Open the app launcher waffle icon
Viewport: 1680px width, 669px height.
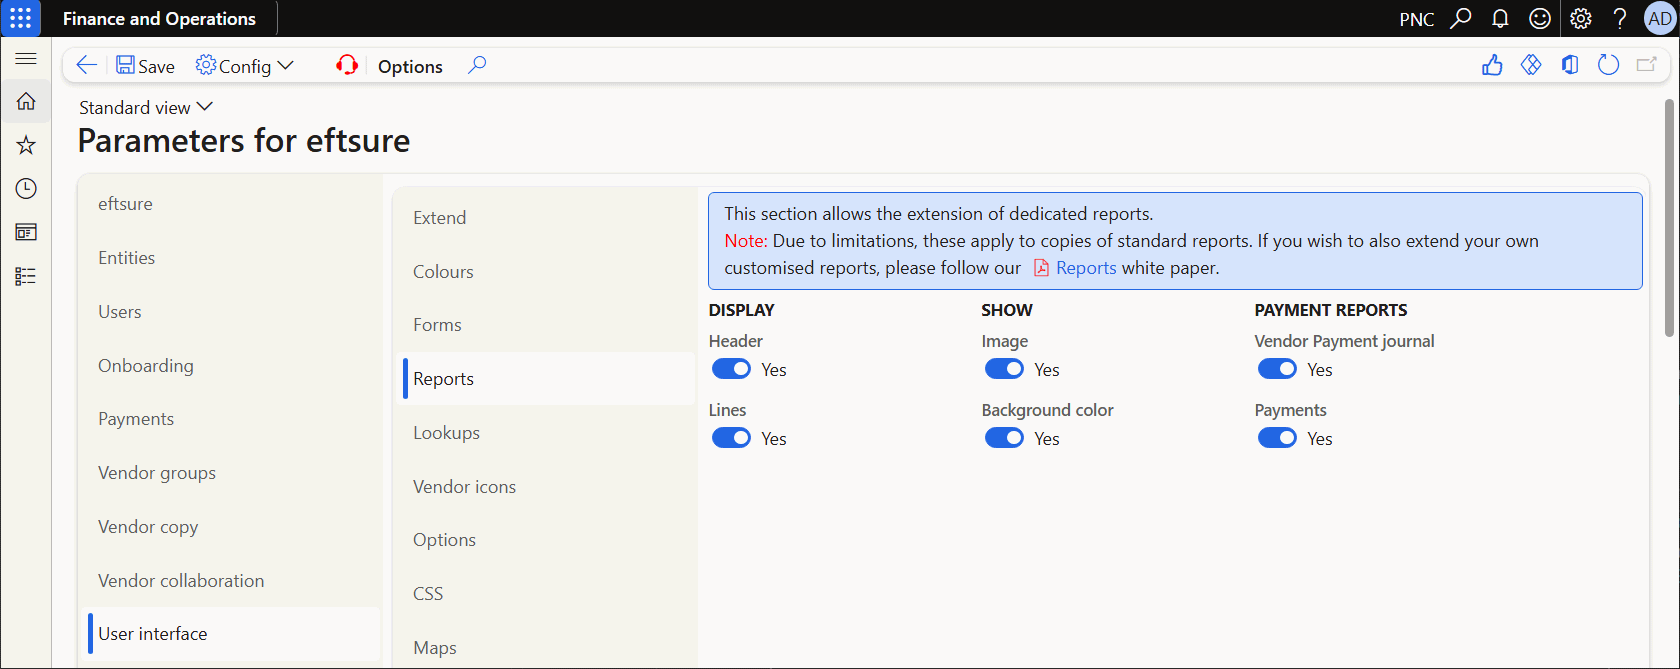(x=20, y=18)
